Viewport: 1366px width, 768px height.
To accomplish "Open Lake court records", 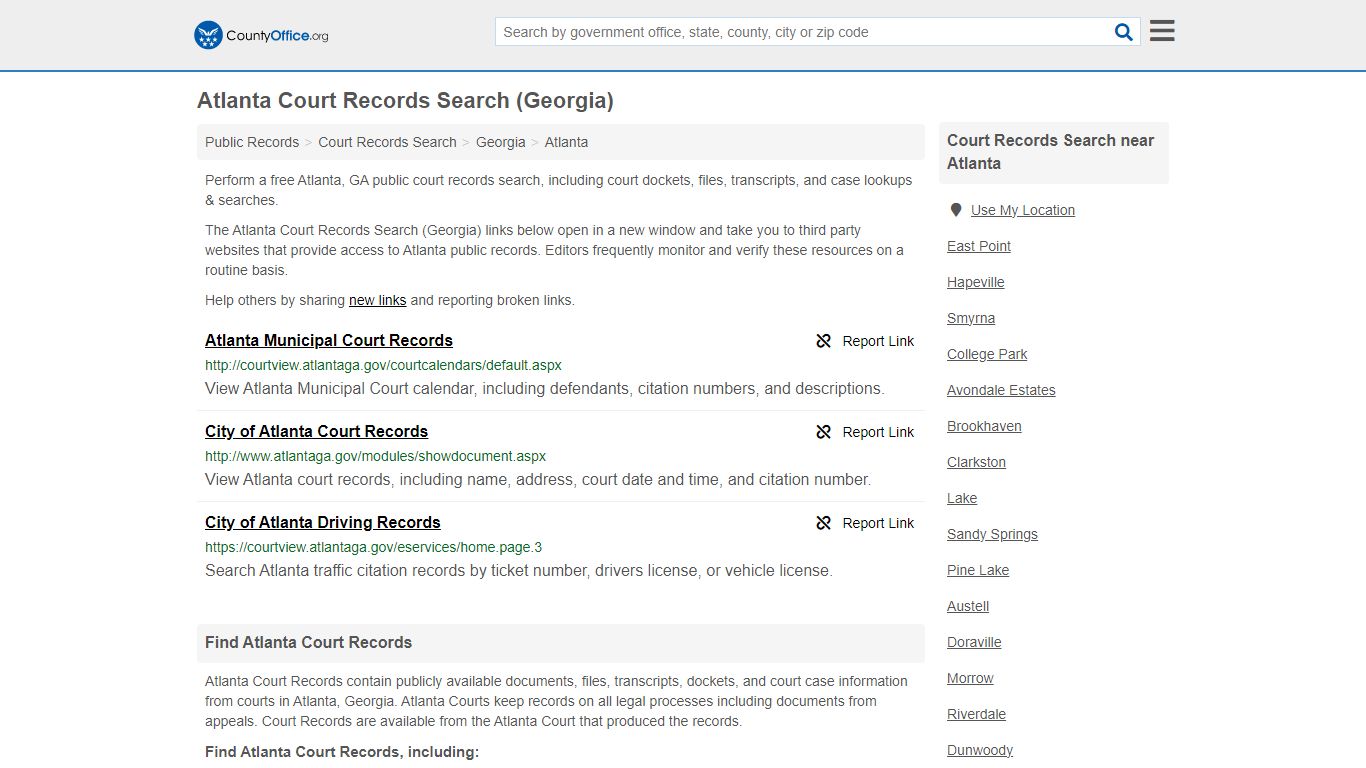I will [x=962, y=498].
